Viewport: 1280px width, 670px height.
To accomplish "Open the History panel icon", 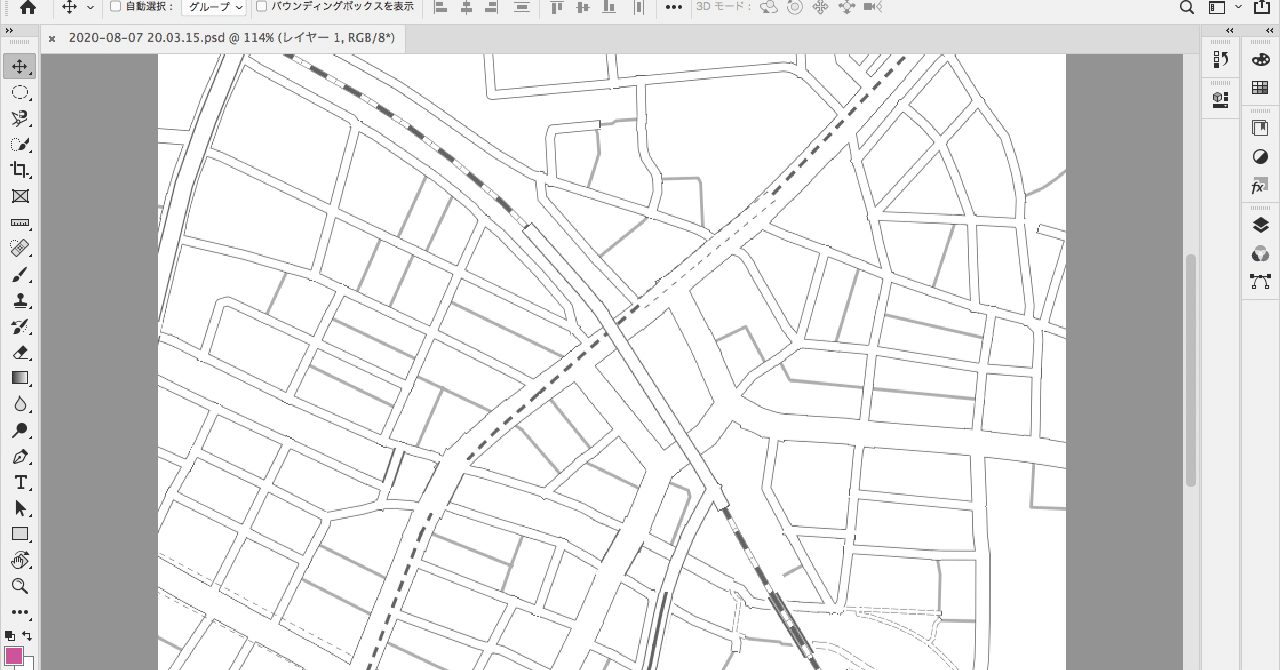I will tap(1220, 60).
